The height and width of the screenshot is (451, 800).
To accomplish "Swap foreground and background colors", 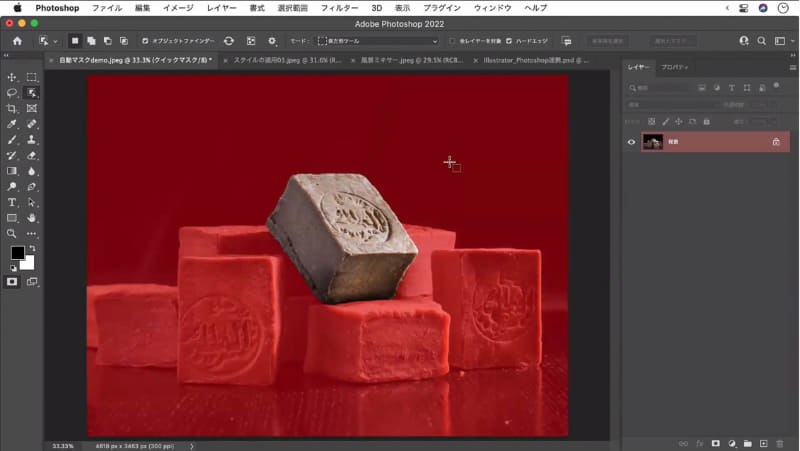I will click(x=32, y=248).
